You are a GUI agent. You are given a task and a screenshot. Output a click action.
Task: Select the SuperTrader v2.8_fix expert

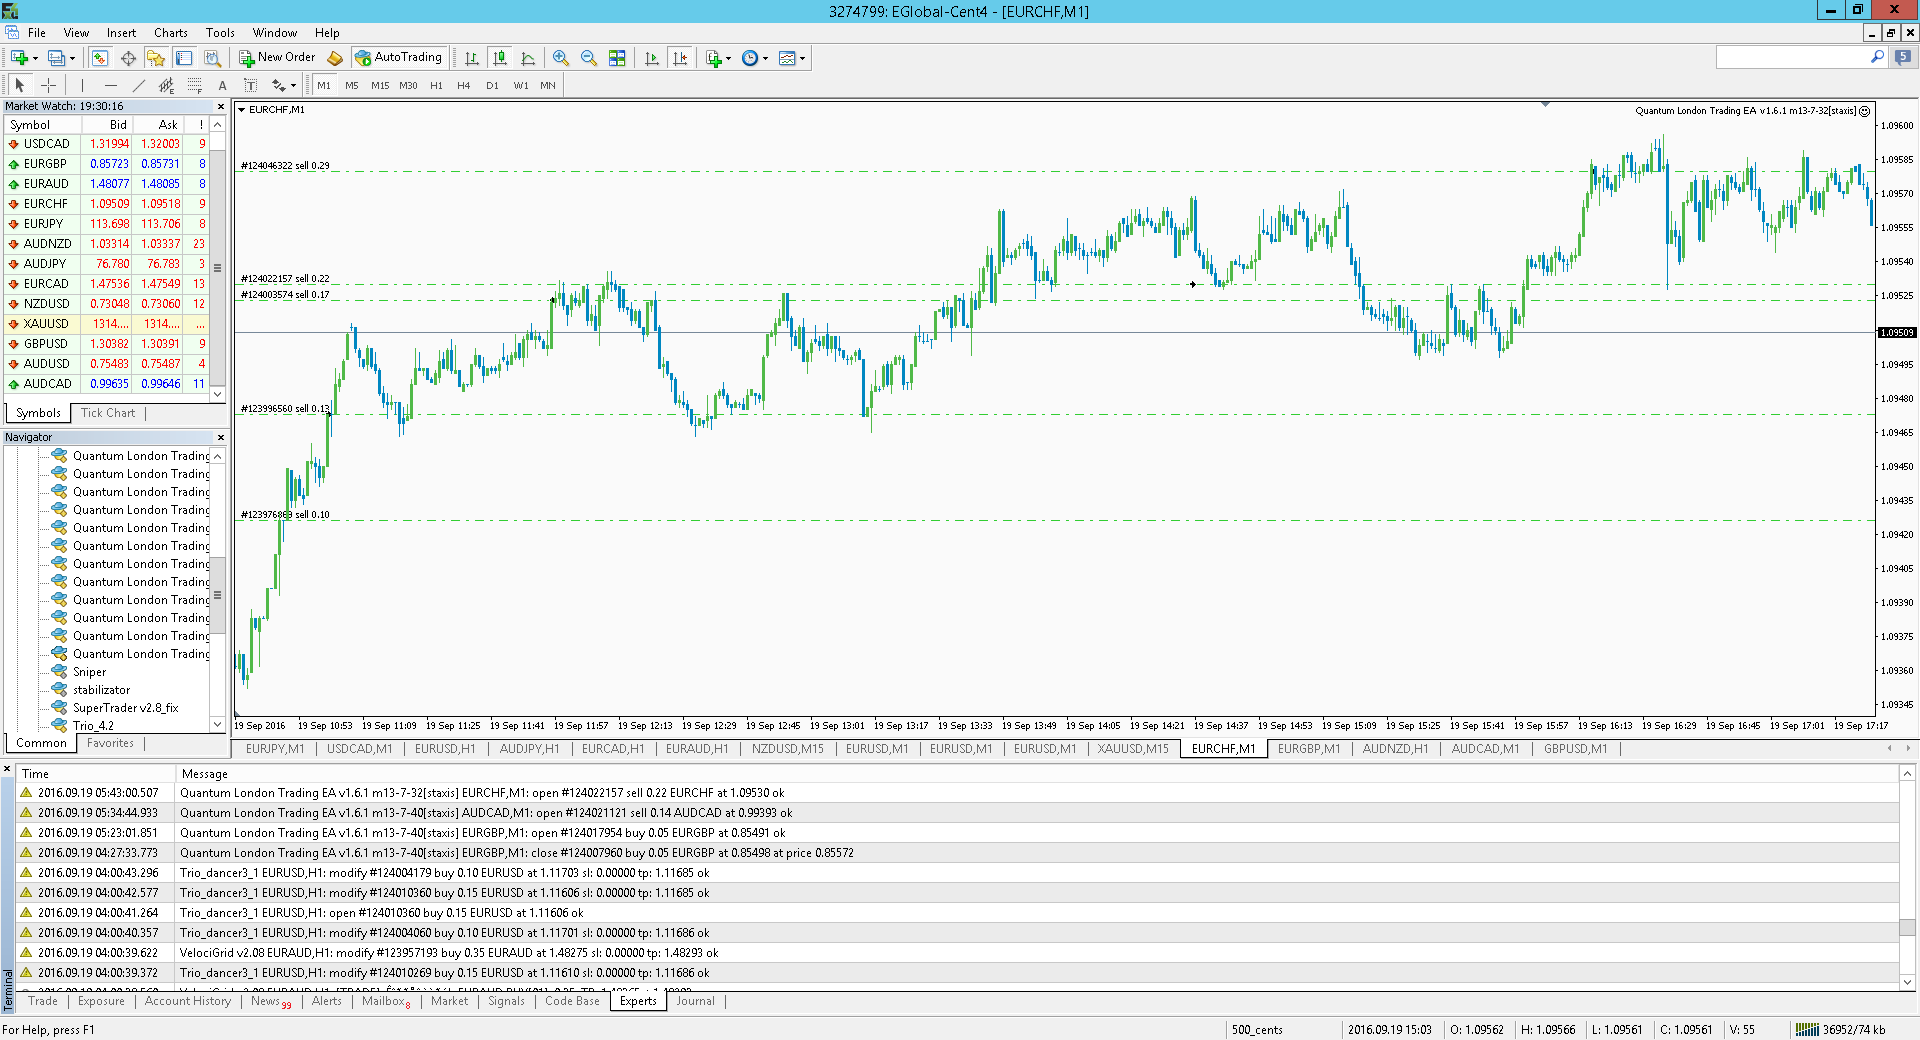click(125, 708)
